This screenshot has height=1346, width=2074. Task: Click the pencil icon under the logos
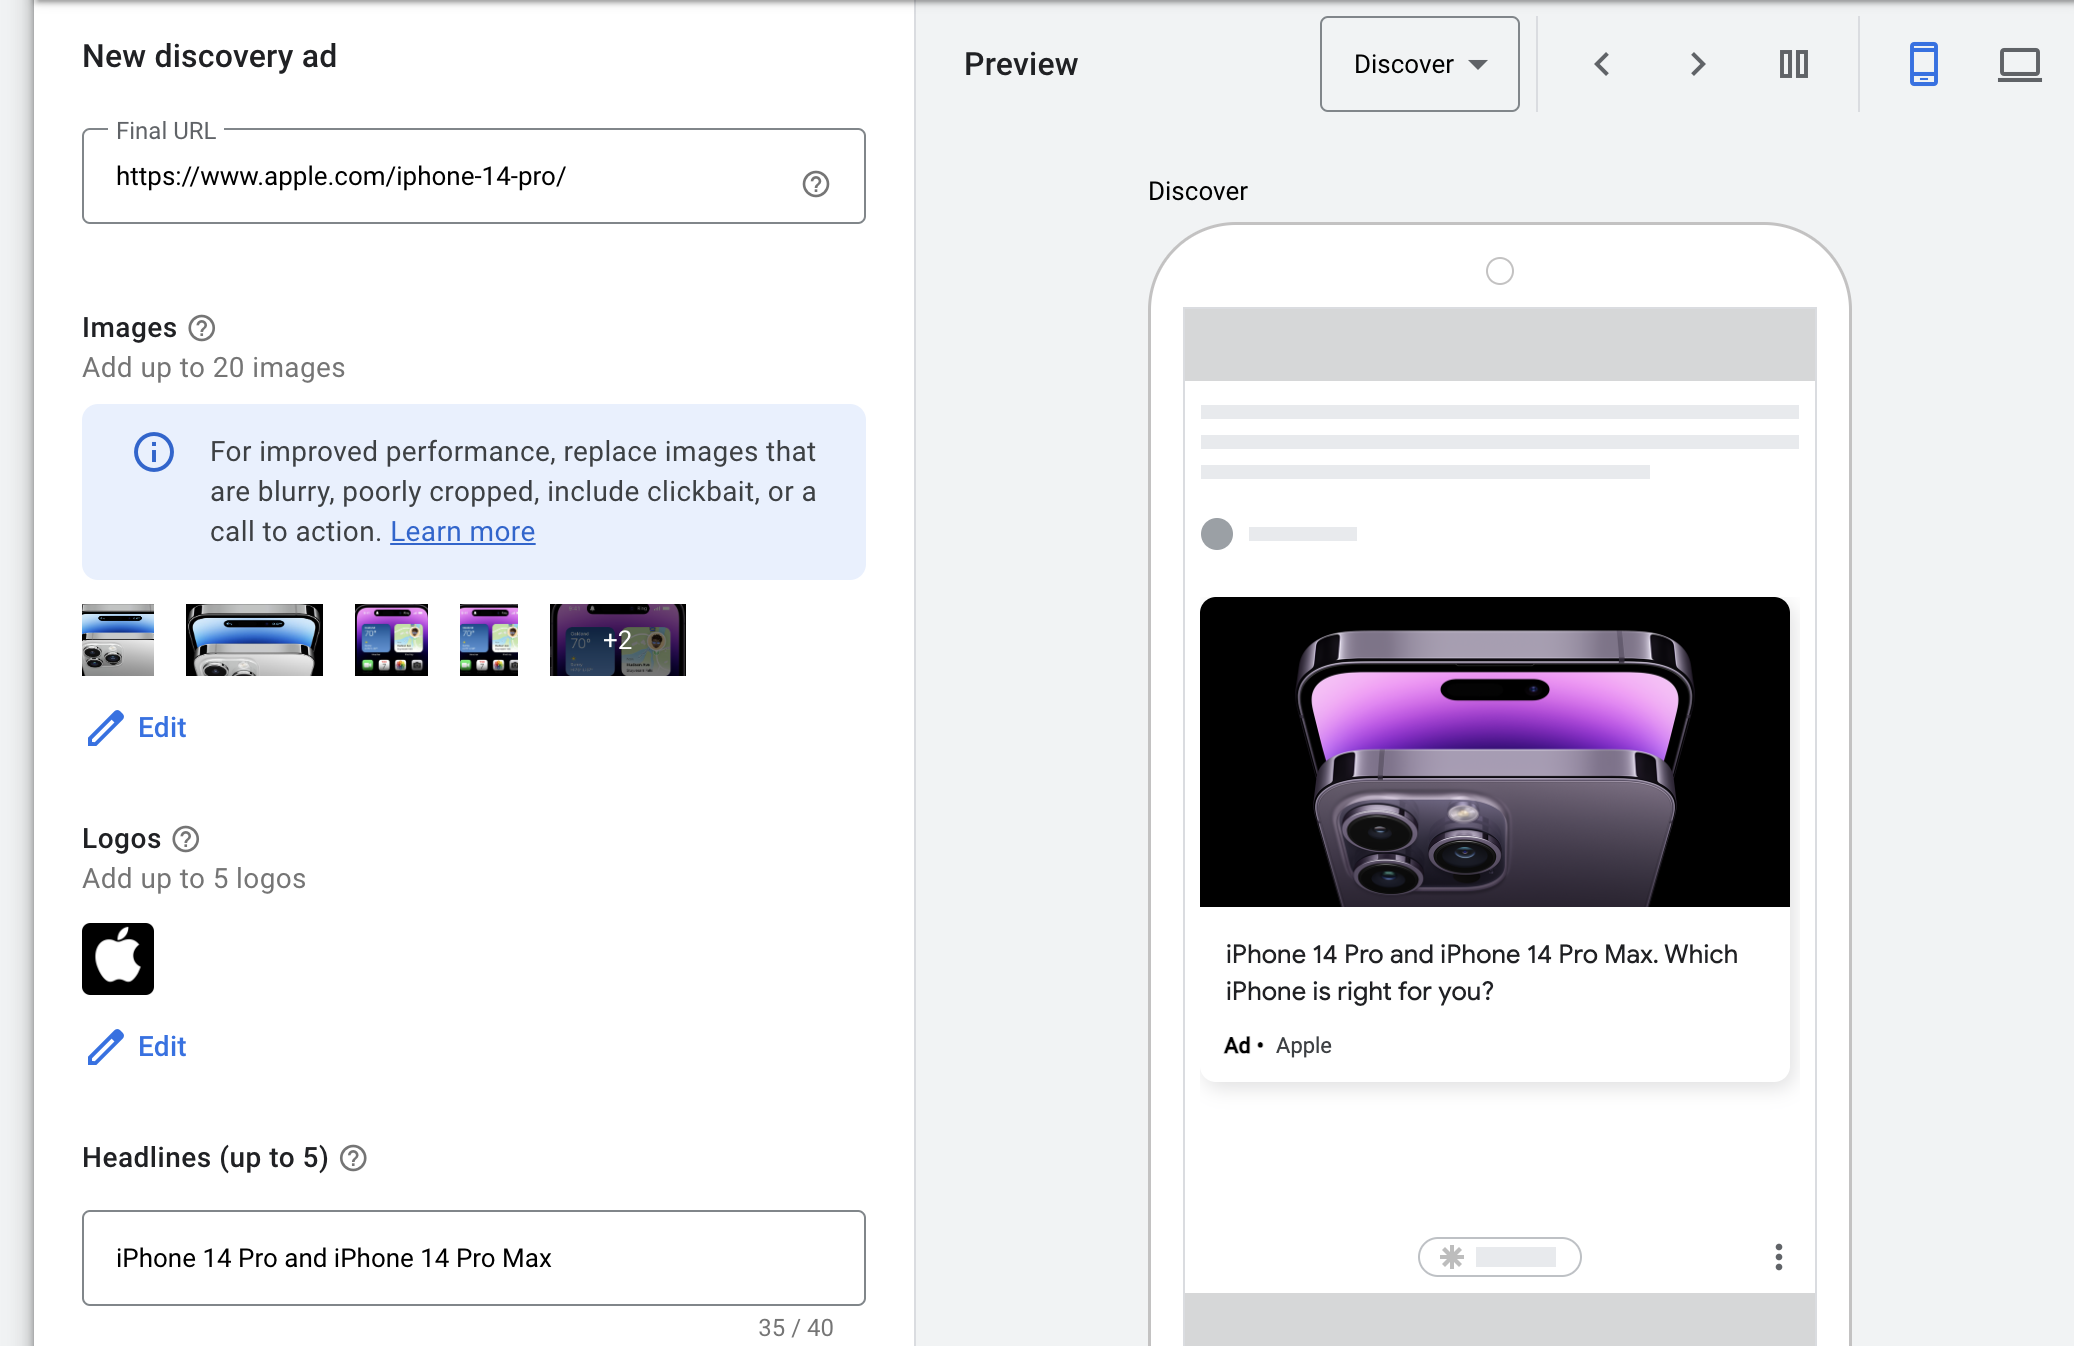pos(105,1047)
